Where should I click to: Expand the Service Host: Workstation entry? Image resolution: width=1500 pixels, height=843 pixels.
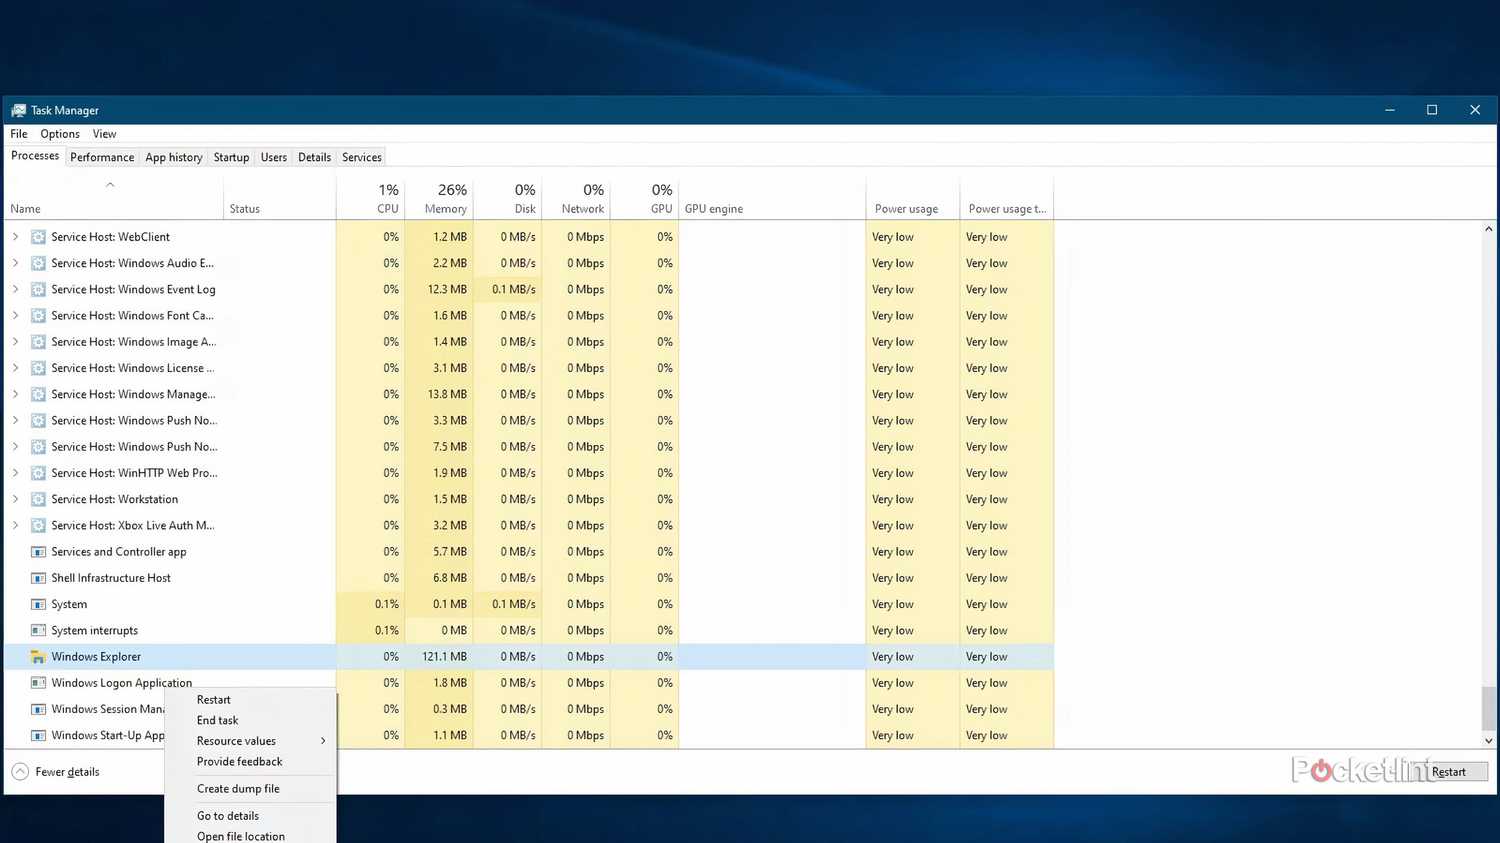click(x=15, y=499)
